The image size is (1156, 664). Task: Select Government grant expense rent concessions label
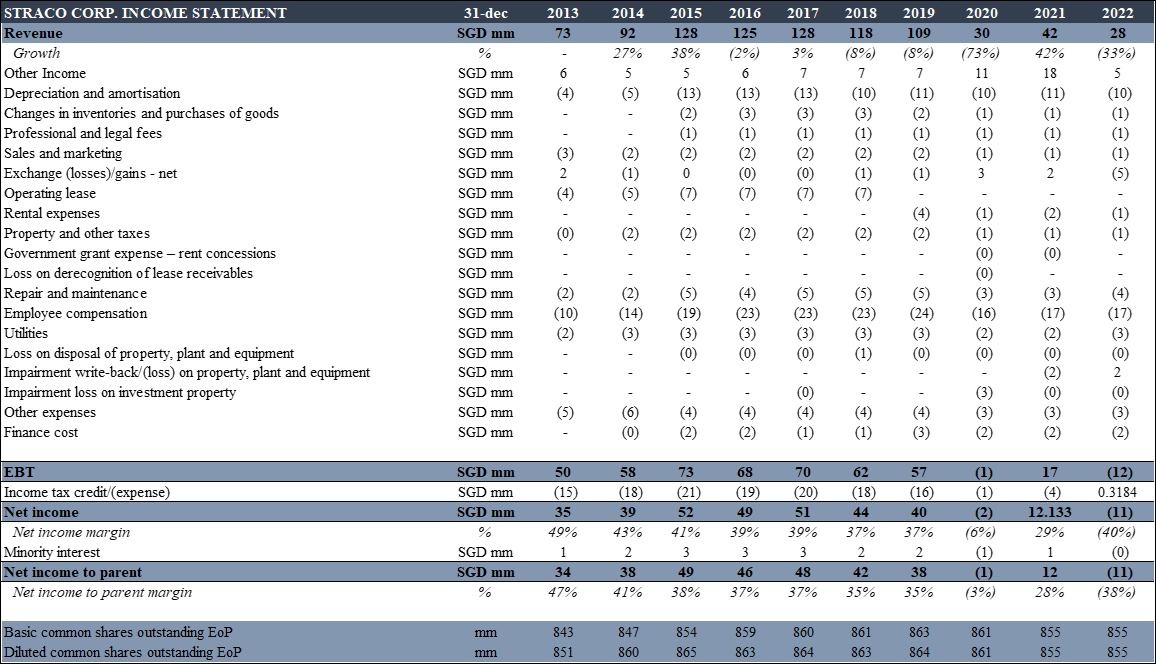pos(140,253)
